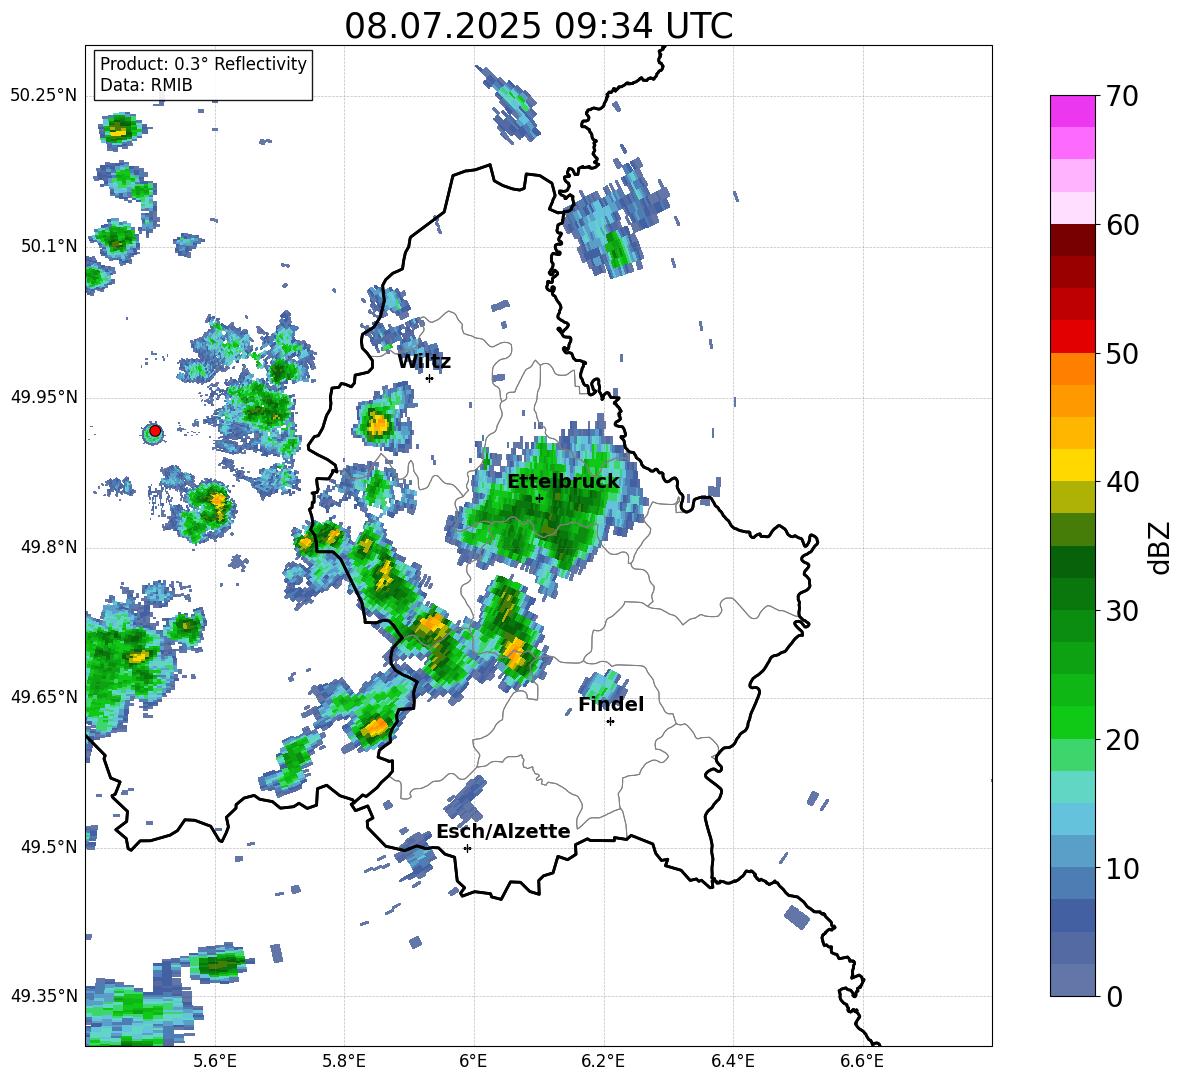Click the 5.6°E longitude label
This screenshot has width=1184, height=1081.
pos(215,1061)
